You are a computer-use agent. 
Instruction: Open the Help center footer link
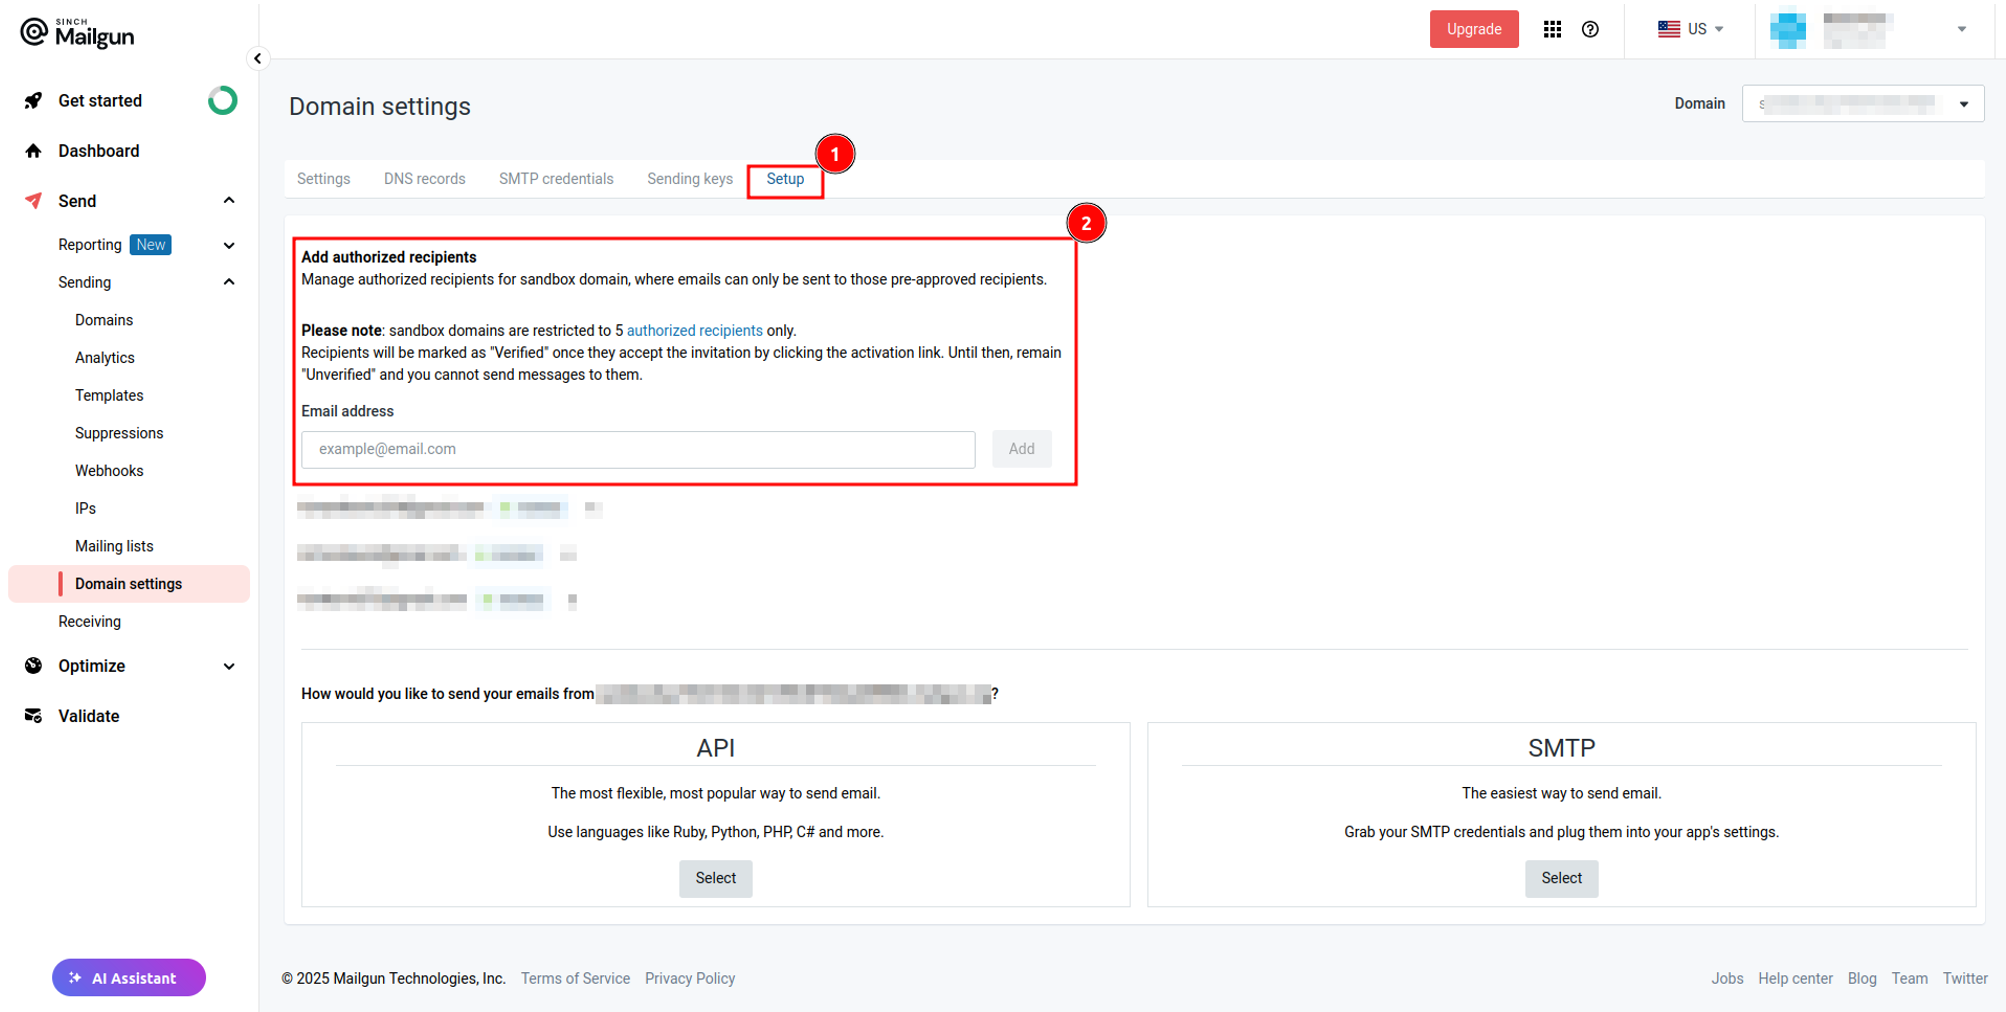[1795, 979]
